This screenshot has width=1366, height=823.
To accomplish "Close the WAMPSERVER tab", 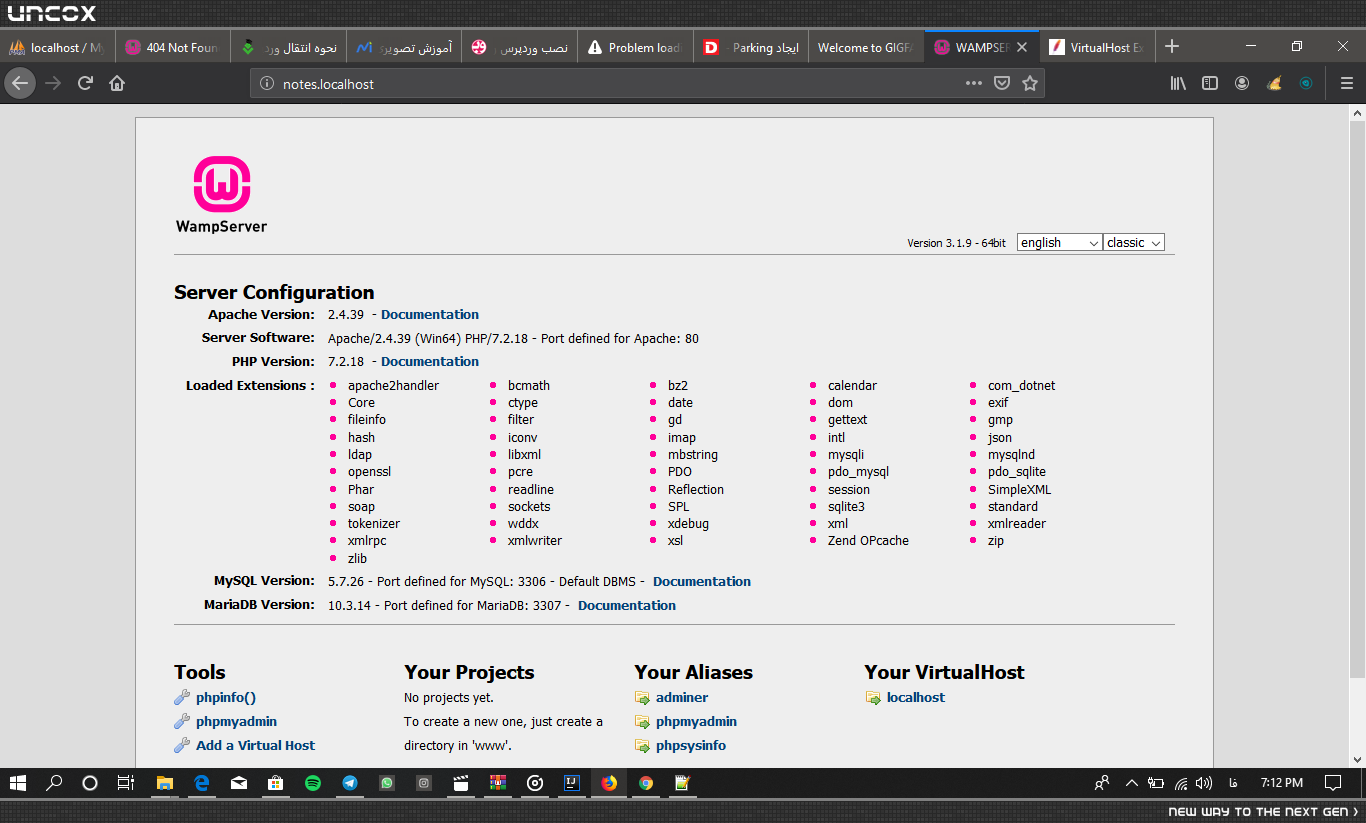I will pyautogui.click(x=1022, y=47).
